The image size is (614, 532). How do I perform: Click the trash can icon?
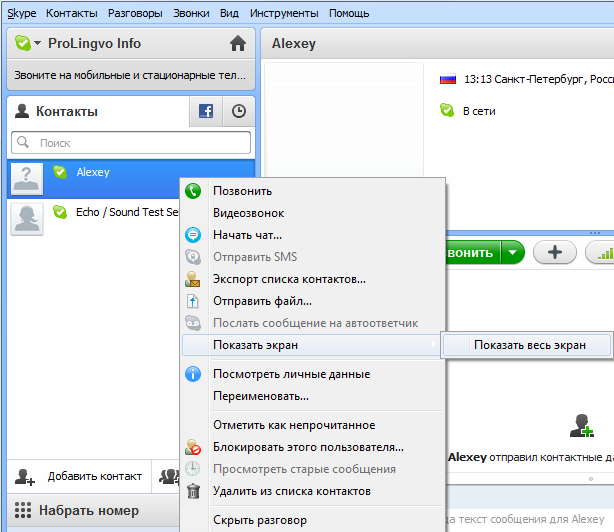click(x=193, y=491)
